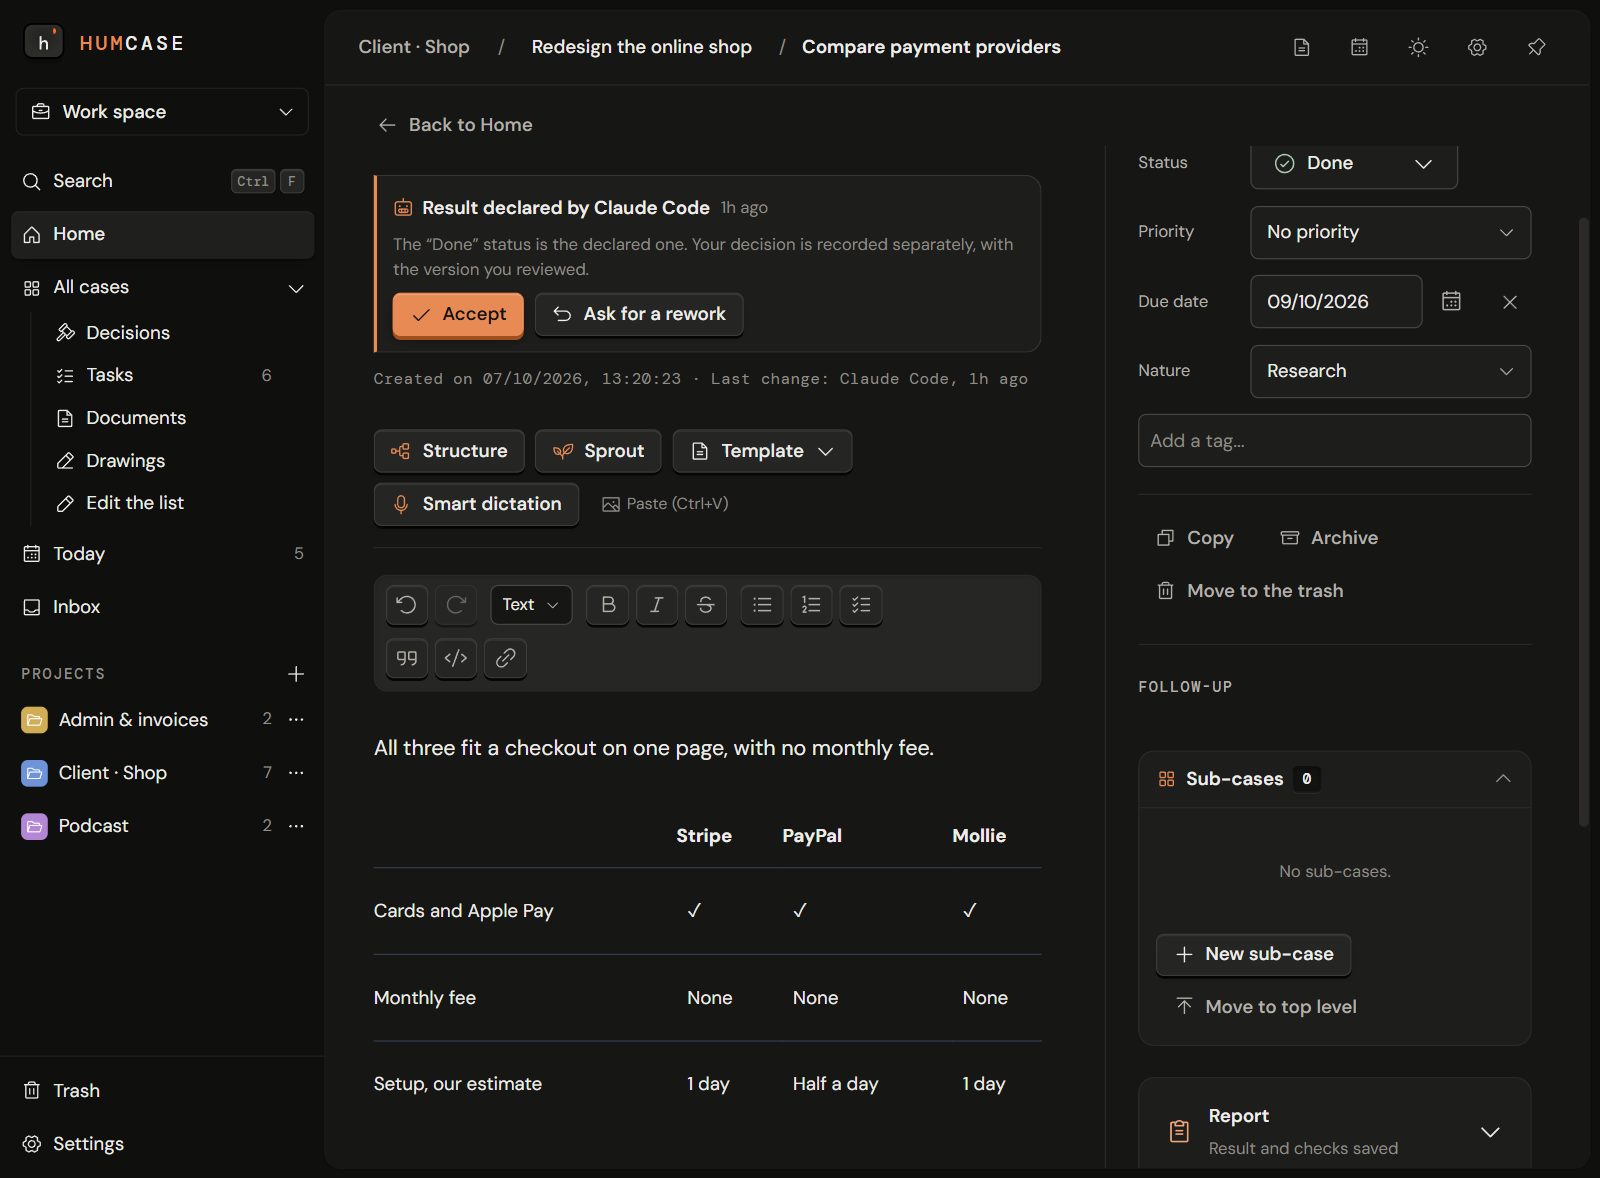Open the calendar icon in top bar
The width and height of the screenshot is (1600, 1178).
(1359, 47)
